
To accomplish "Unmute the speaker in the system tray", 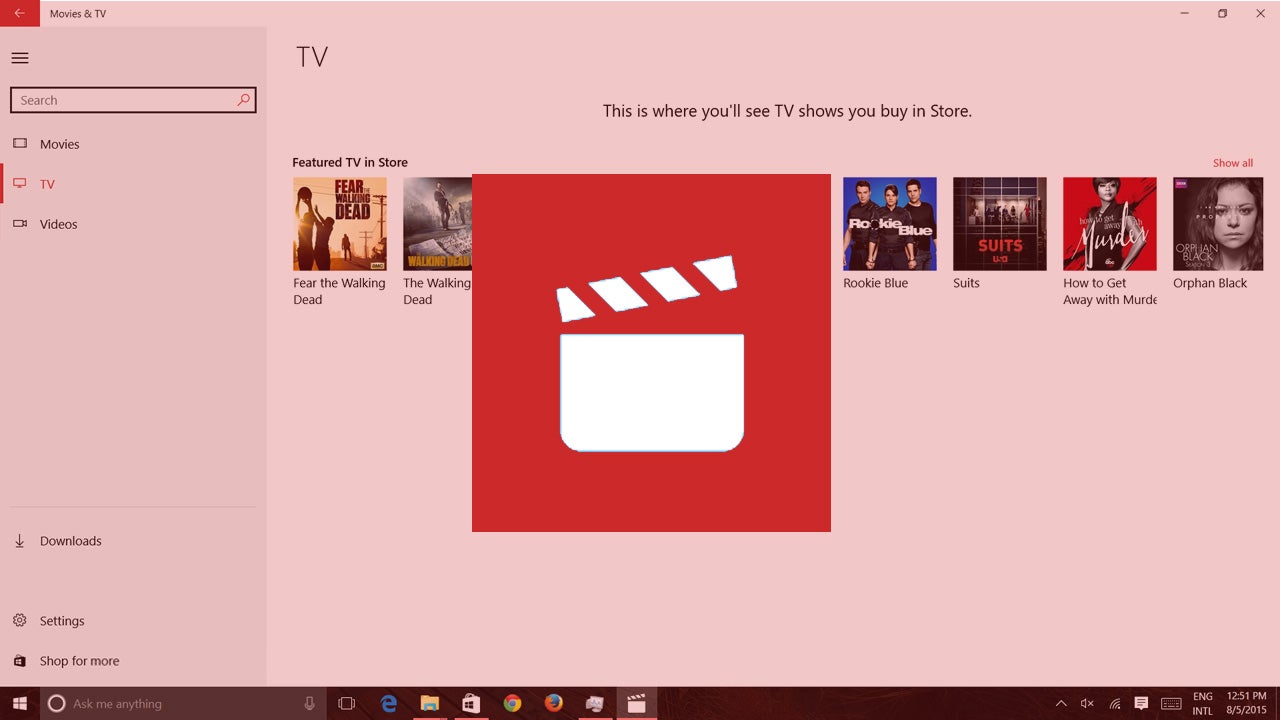I will 1086,704.
